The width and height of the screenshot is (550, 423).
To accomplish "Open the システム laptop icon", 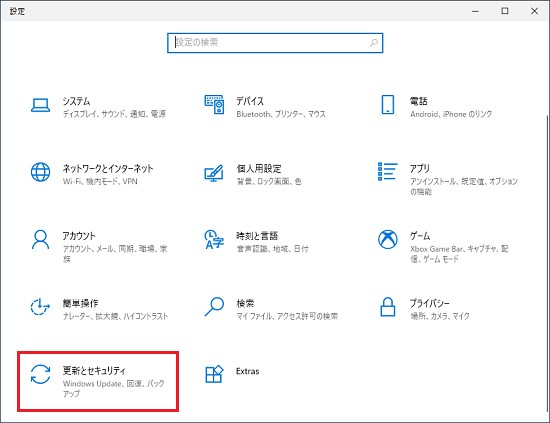I will (40, 105).
